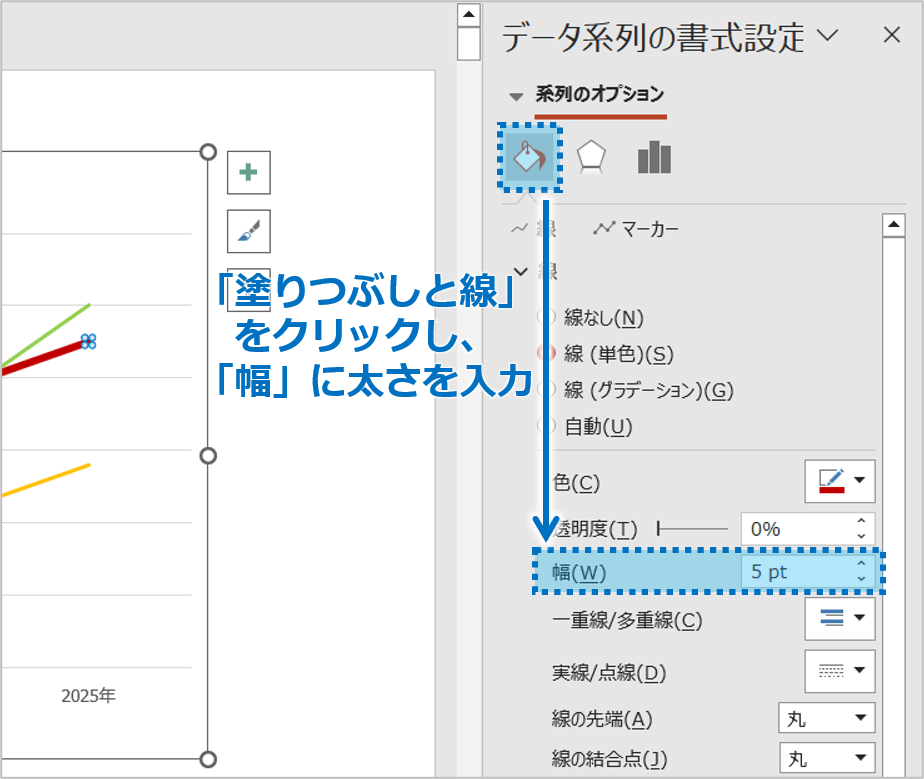
Task: Open the 色(C) dropdown arrow
Action: [x=860, y=480]
